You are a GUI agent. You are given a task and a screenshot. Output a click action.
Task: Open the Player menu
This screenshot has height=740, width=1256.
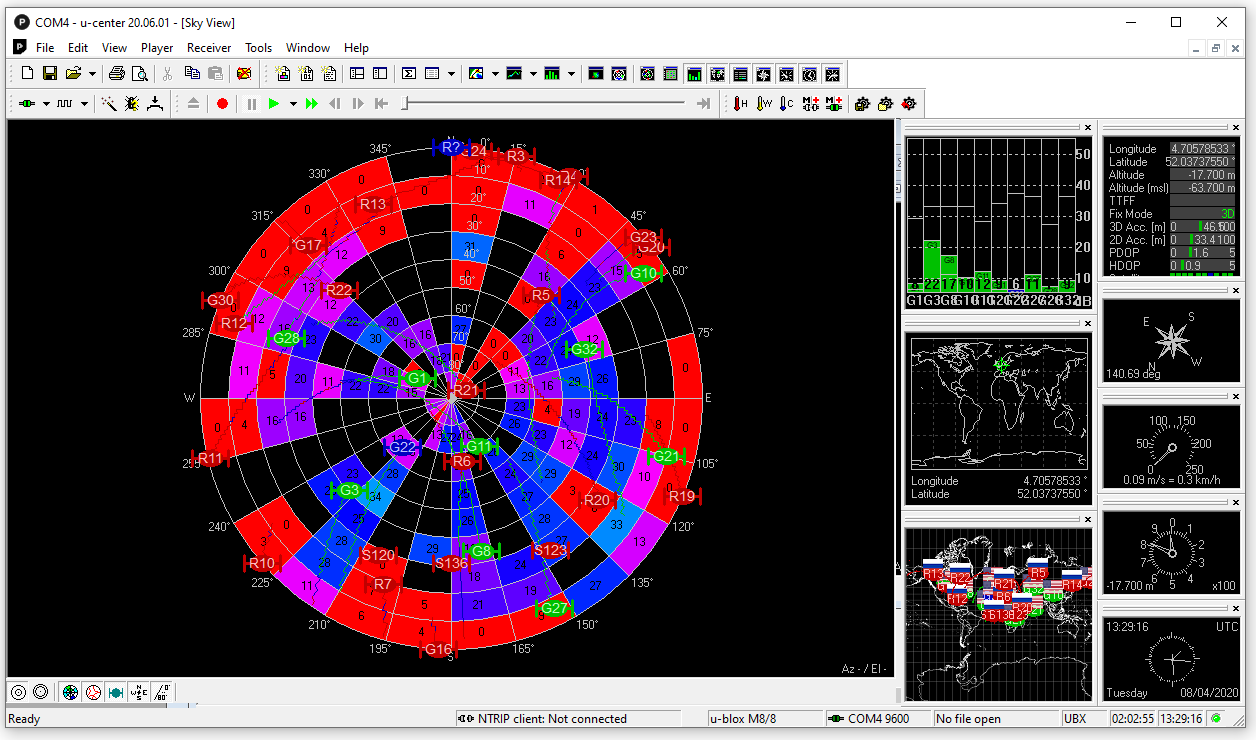[x=157, y=48]
